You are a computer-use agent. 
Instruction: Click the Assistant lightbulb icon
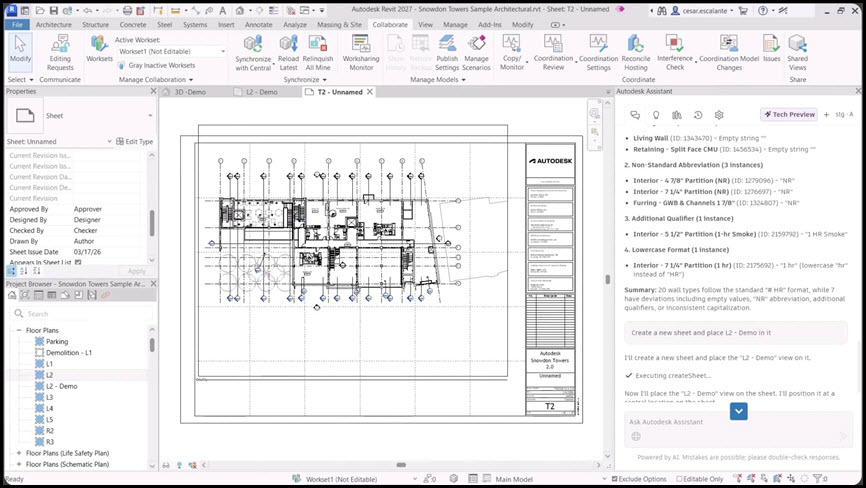pos(656,115)
